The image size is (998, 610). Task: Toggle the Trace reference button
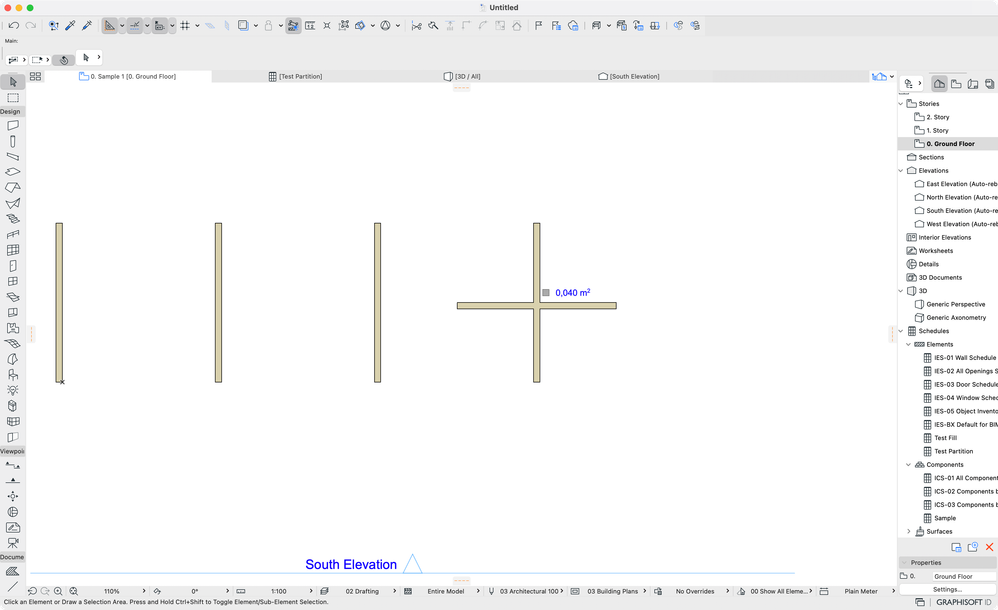(243, 25)
